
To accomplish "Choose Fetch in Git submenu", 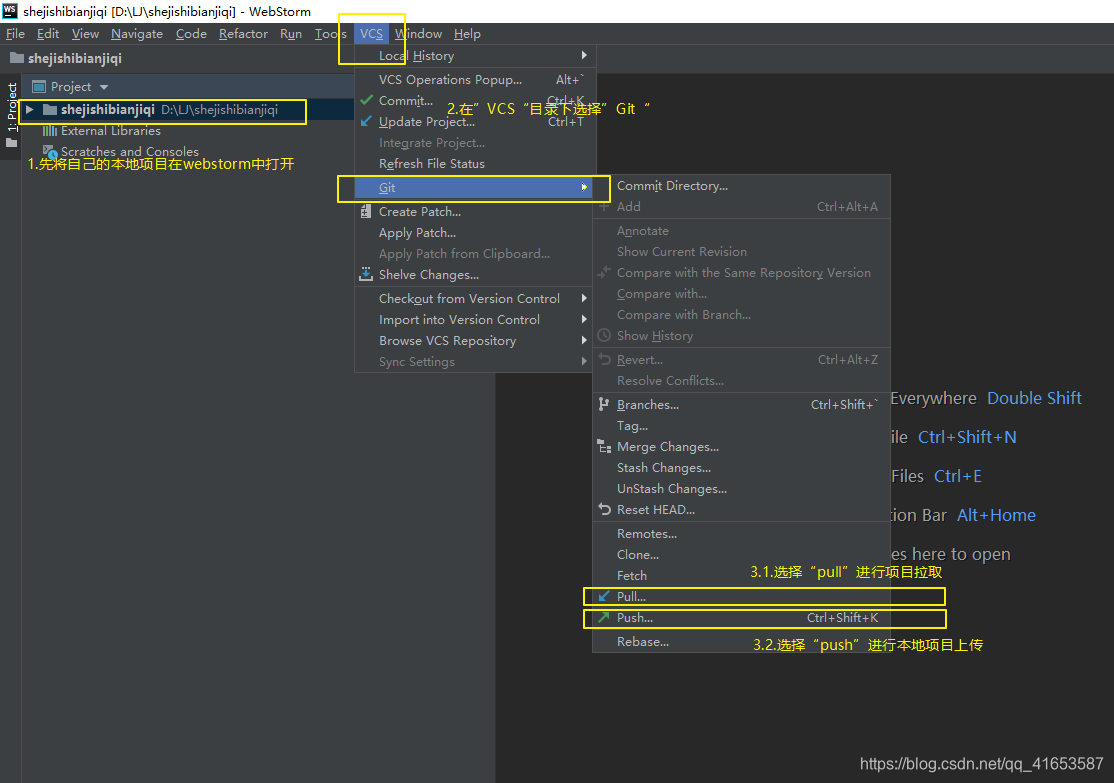I will pos(742,576).
